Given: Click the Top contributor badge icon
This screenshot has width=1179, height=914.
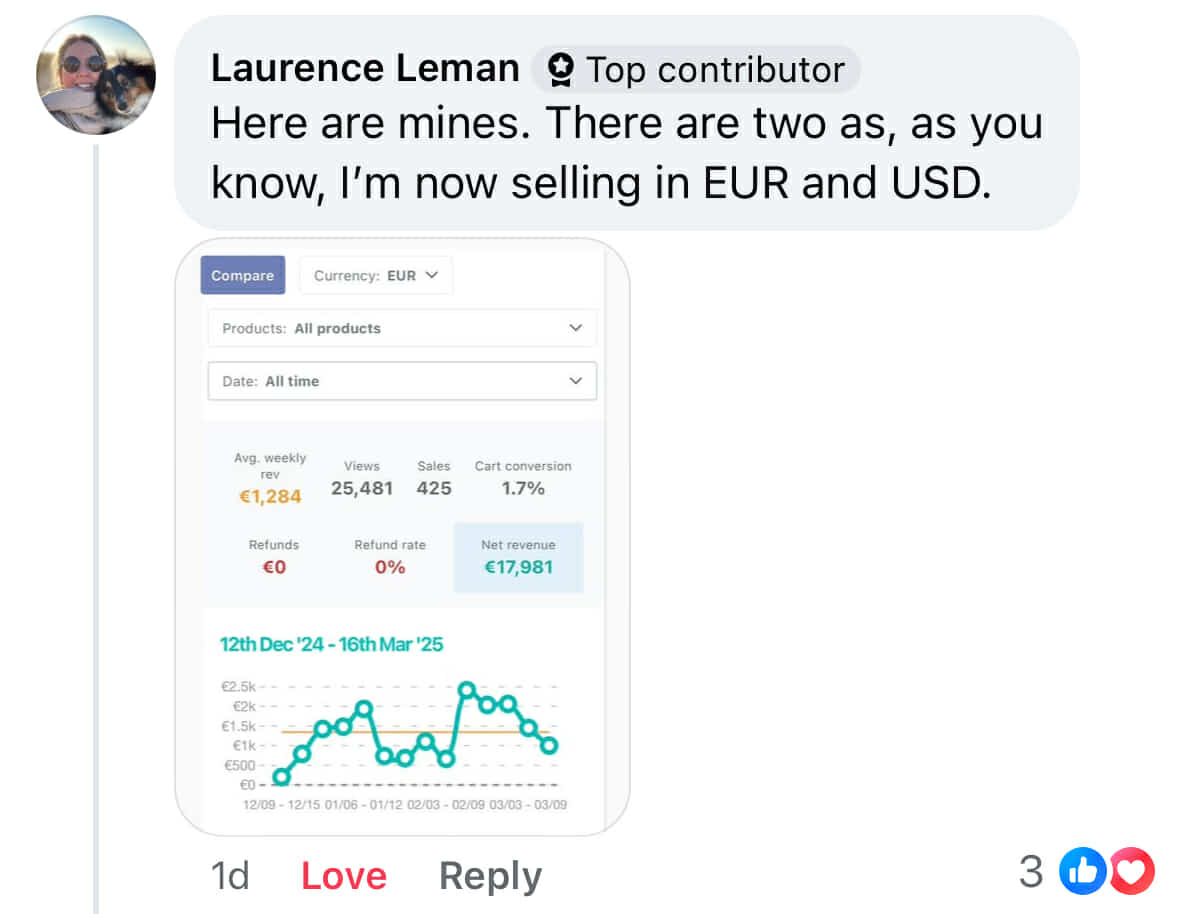Looking at the screenshot, I should pos(562,70).
